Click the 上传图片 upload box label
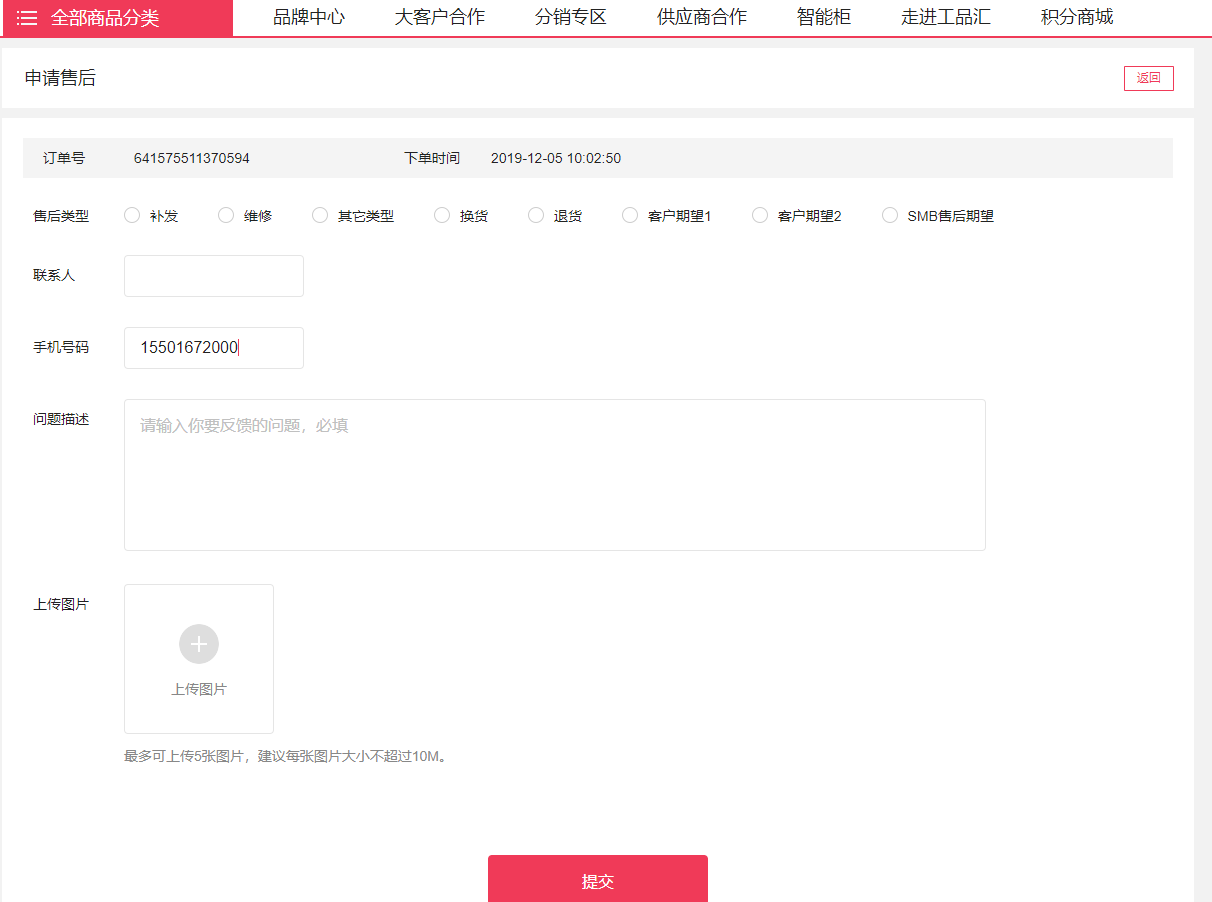This screenshot has height=902, width=1212. pyautogui.click(x=199, y=689)
